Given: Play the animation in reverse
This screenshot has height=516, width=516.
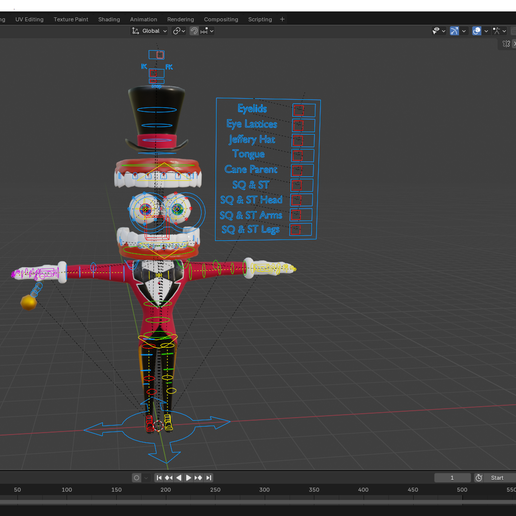Looking at the screenshot, I should 179,478.
